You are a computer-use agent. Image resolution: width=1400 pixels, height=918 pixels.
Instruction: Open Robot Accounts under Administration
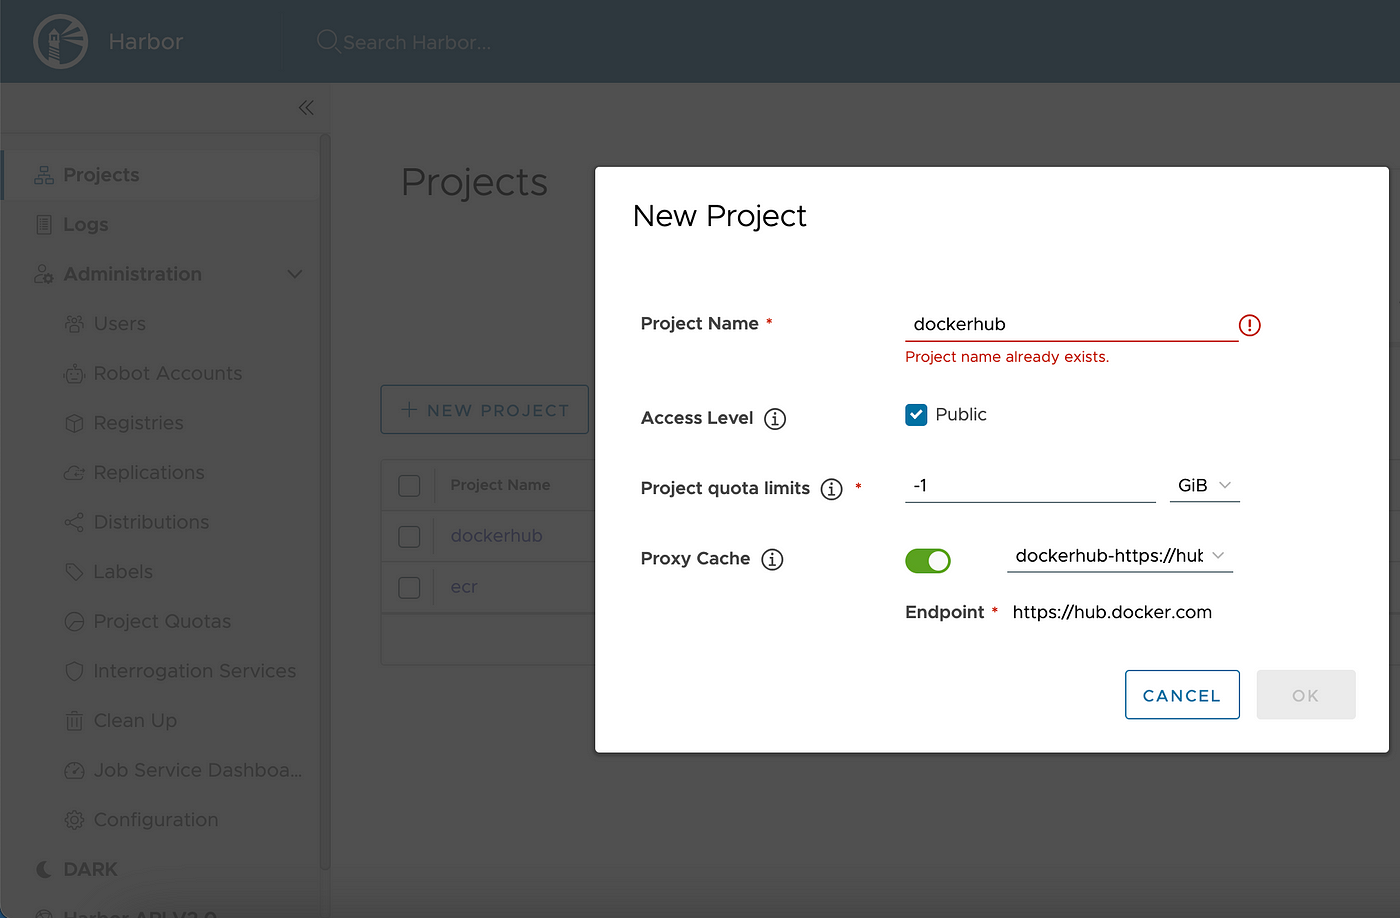coord(168,374)
